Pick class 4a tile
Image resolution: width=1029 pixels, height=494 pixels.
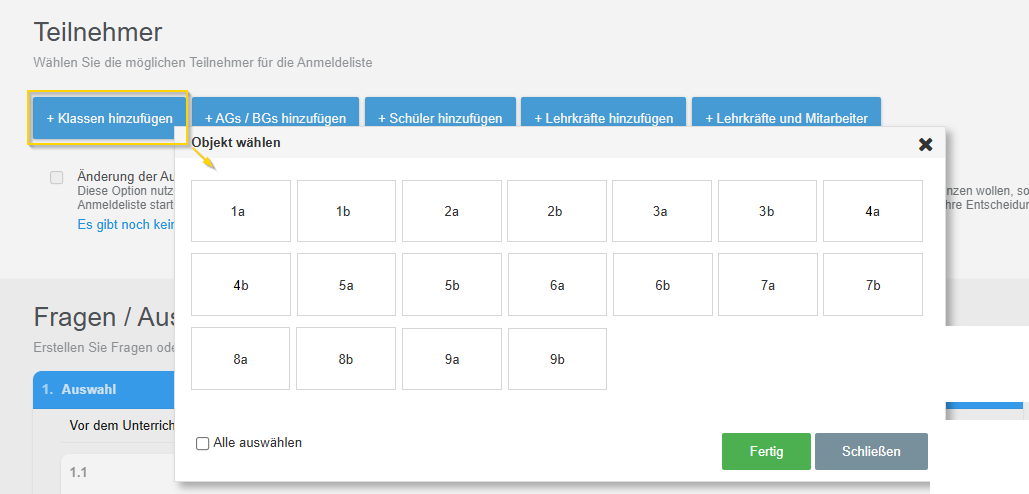click(872, 211)
